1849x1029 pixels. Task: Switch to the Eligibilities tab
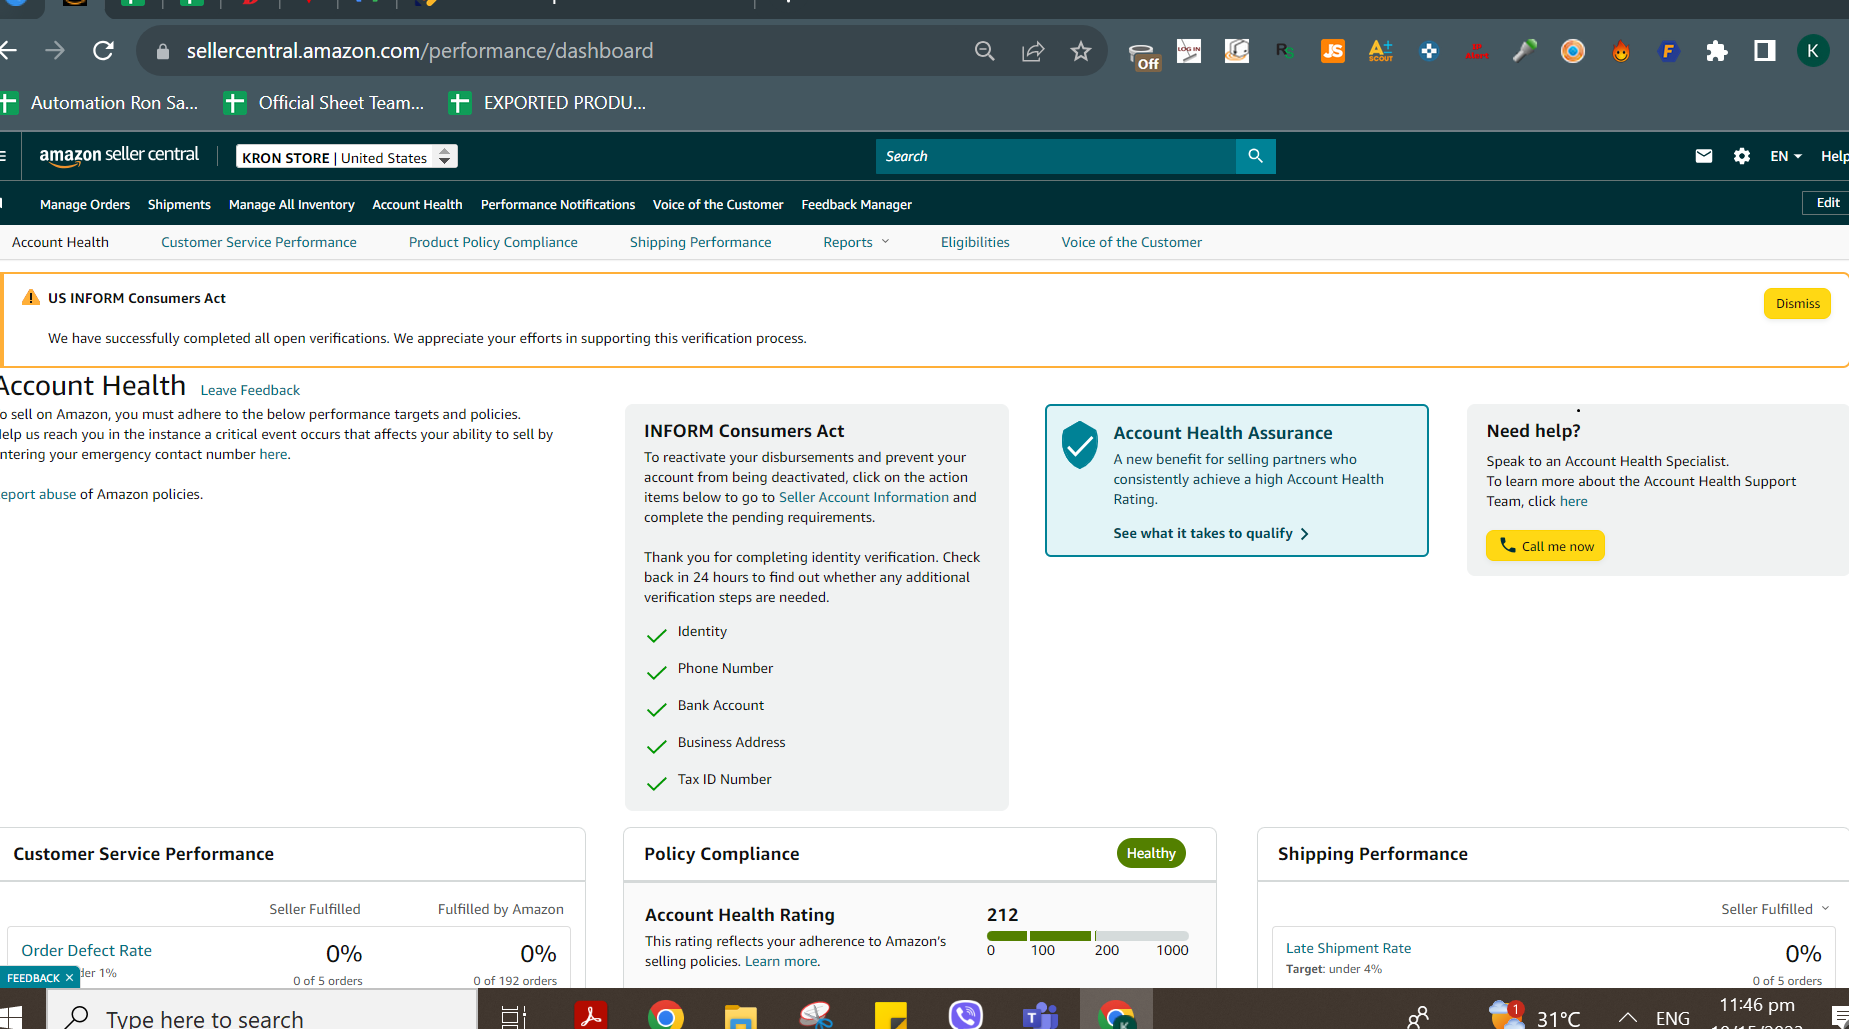point(975,242)
